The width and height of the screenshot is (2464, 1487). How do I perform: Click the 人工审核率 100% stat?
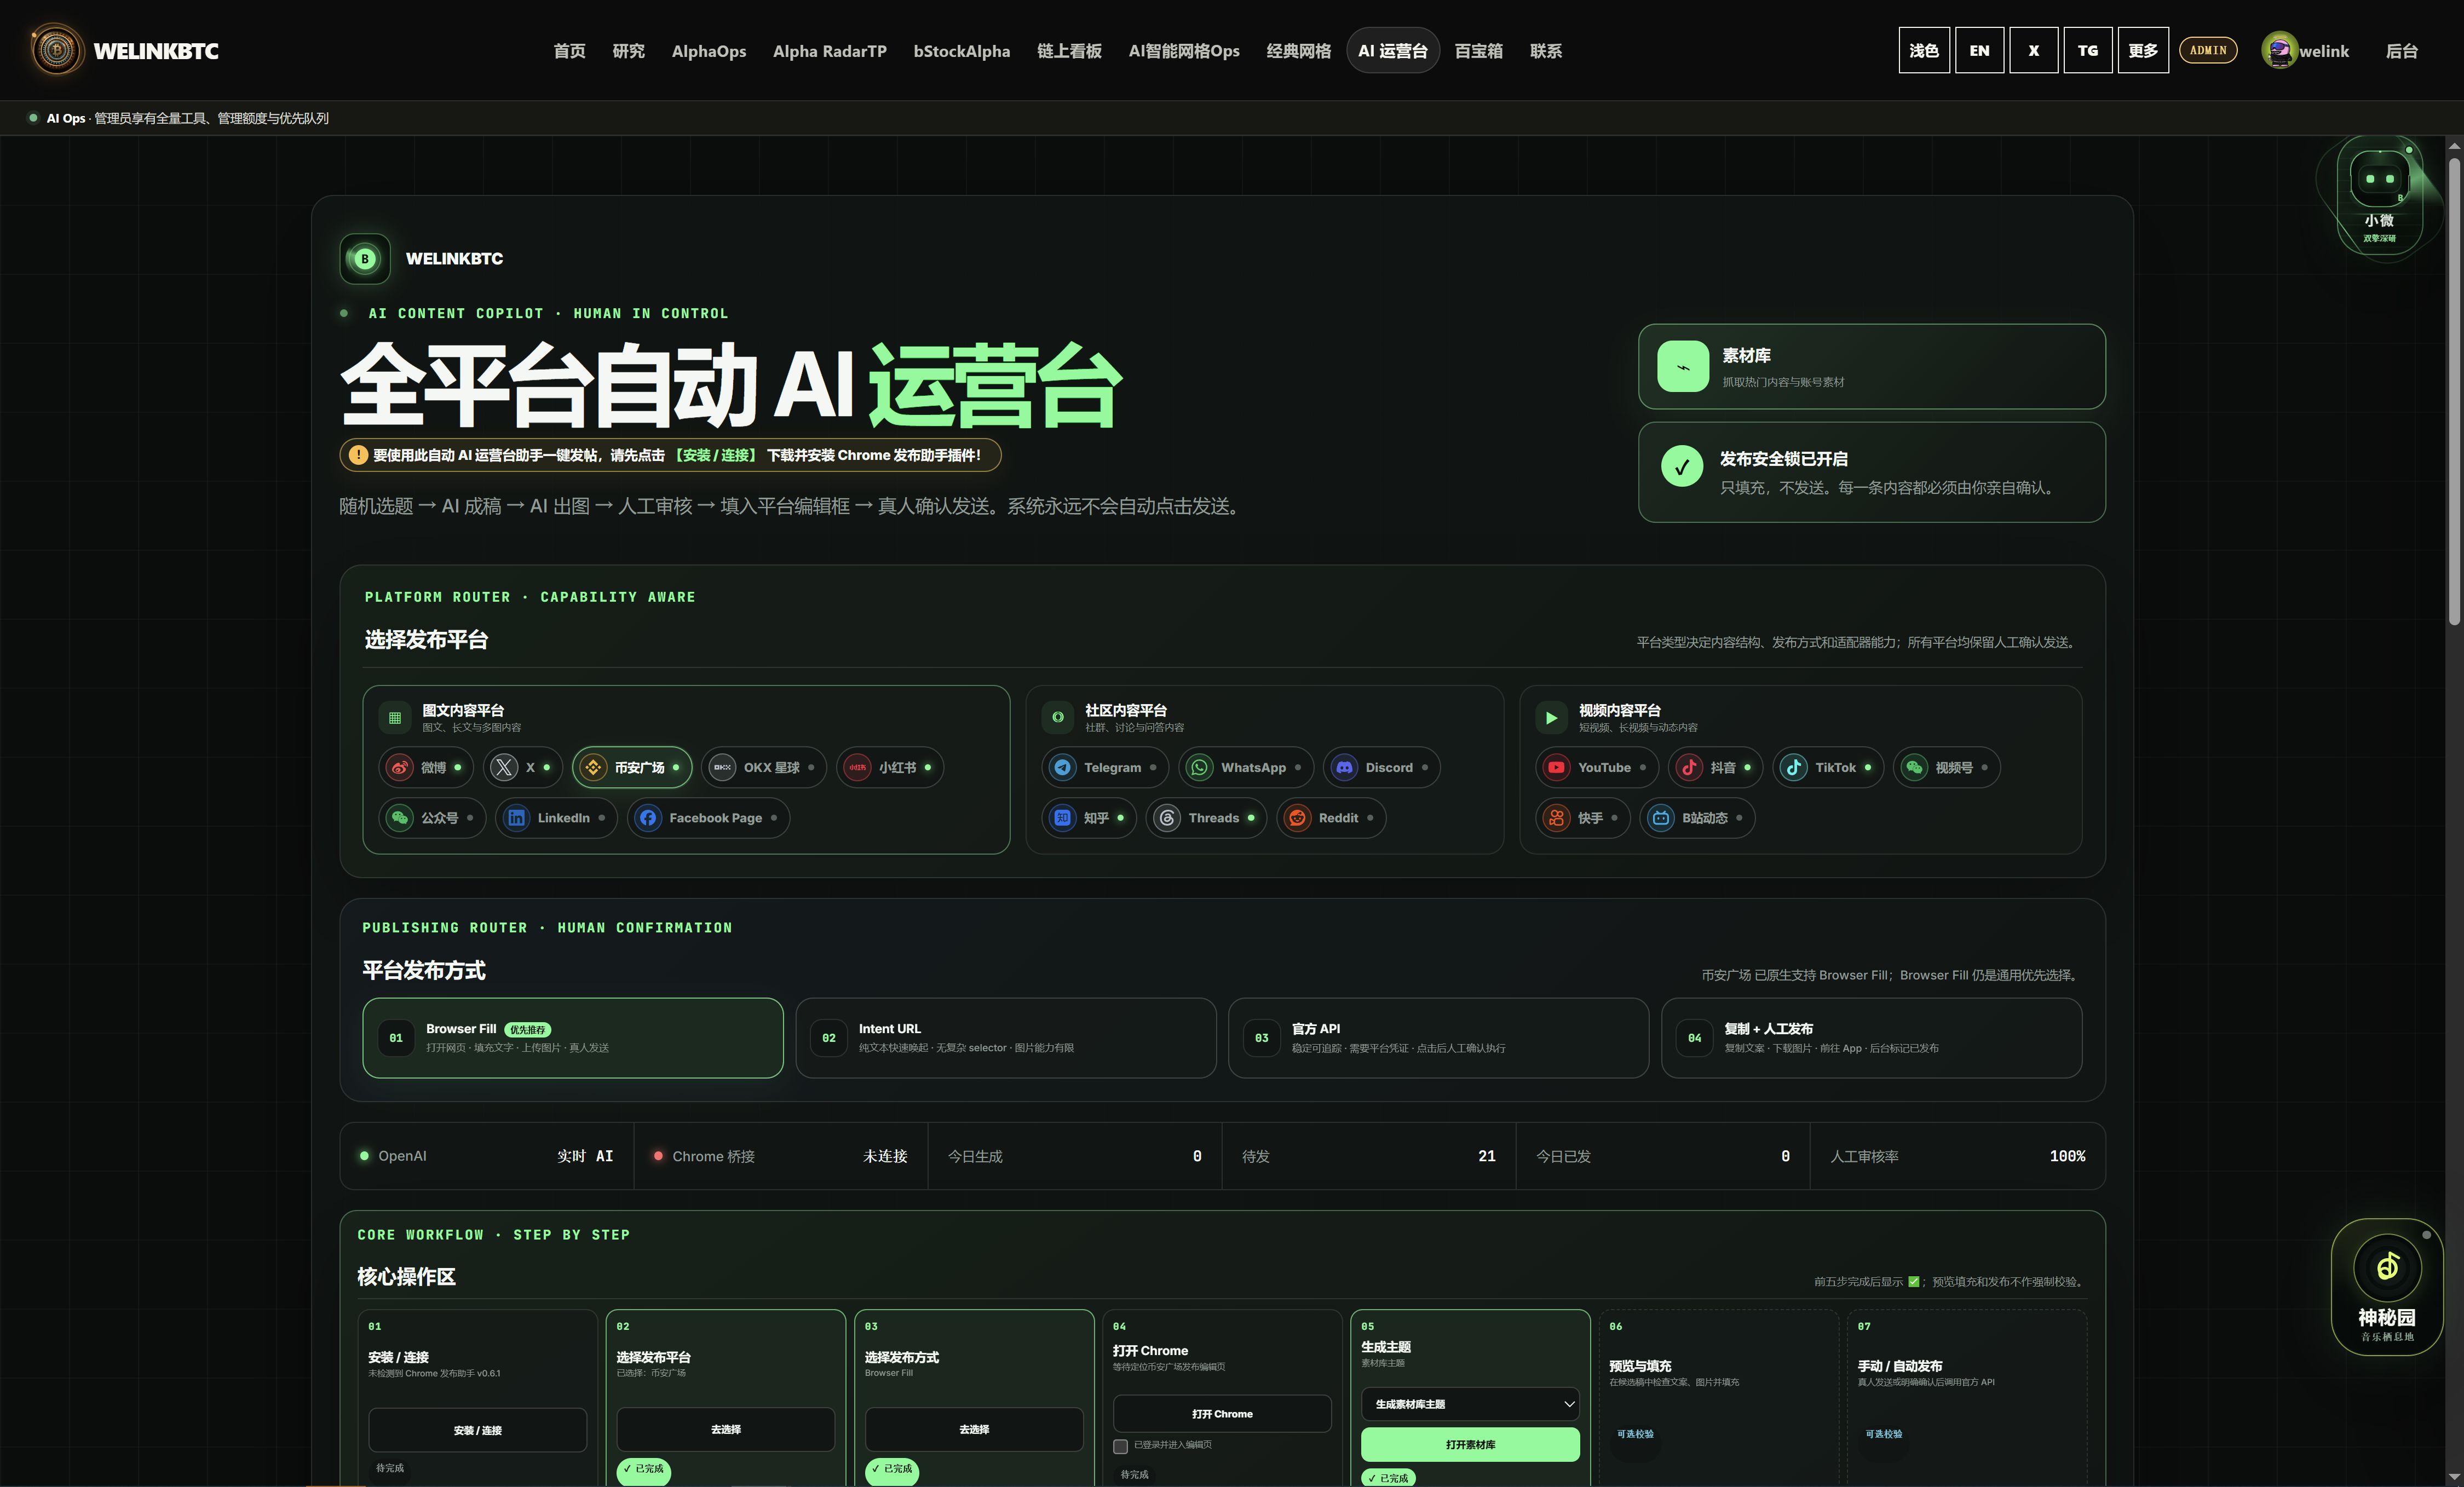click(1957, 1156)
